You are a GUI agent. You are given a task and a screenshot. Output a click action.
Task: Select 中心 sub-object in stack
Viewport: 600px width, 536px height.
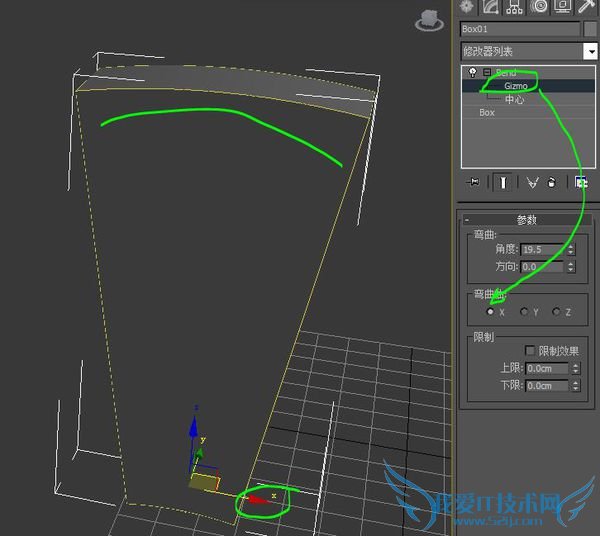pos(514,100)
